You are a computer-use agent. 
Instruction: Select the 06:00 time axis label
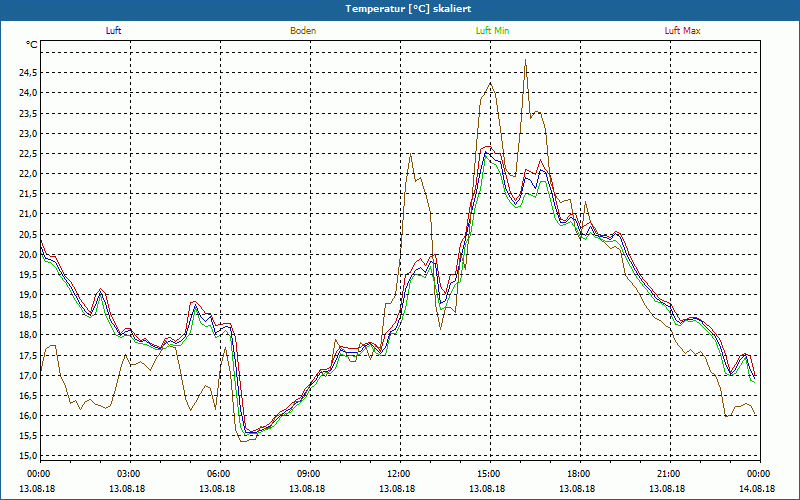(x=219, y=474)
